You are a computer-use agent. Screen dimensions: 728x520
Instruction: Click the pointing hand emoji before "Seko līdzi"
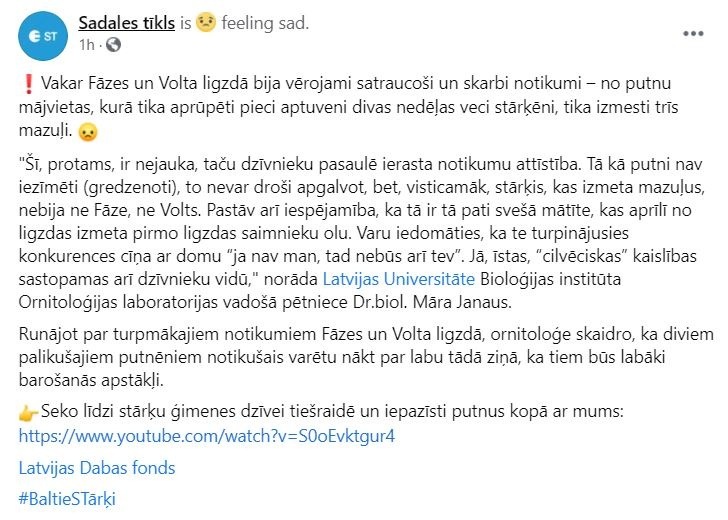[28, 412]
